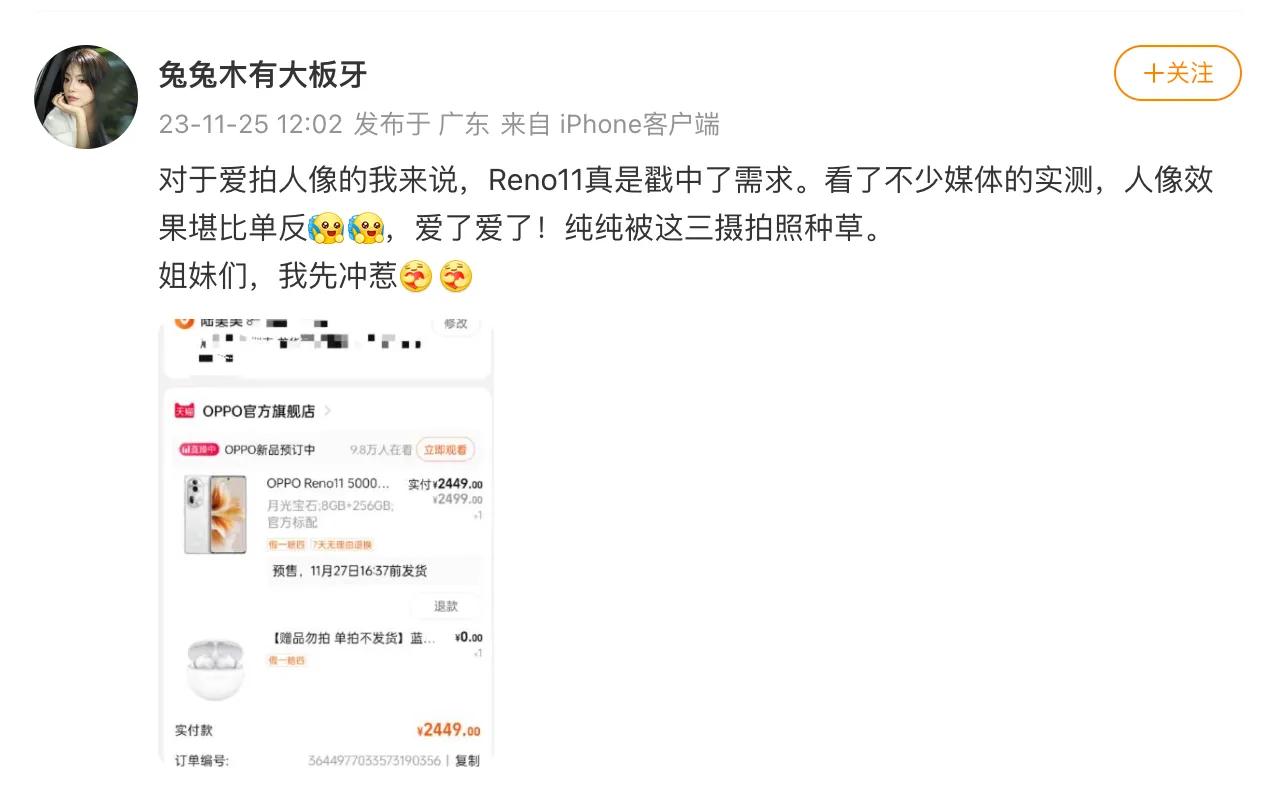Click the 23-11-25 12:02 post timestamp
Viewport: 1266px width, 802px height.
(251, 124)
